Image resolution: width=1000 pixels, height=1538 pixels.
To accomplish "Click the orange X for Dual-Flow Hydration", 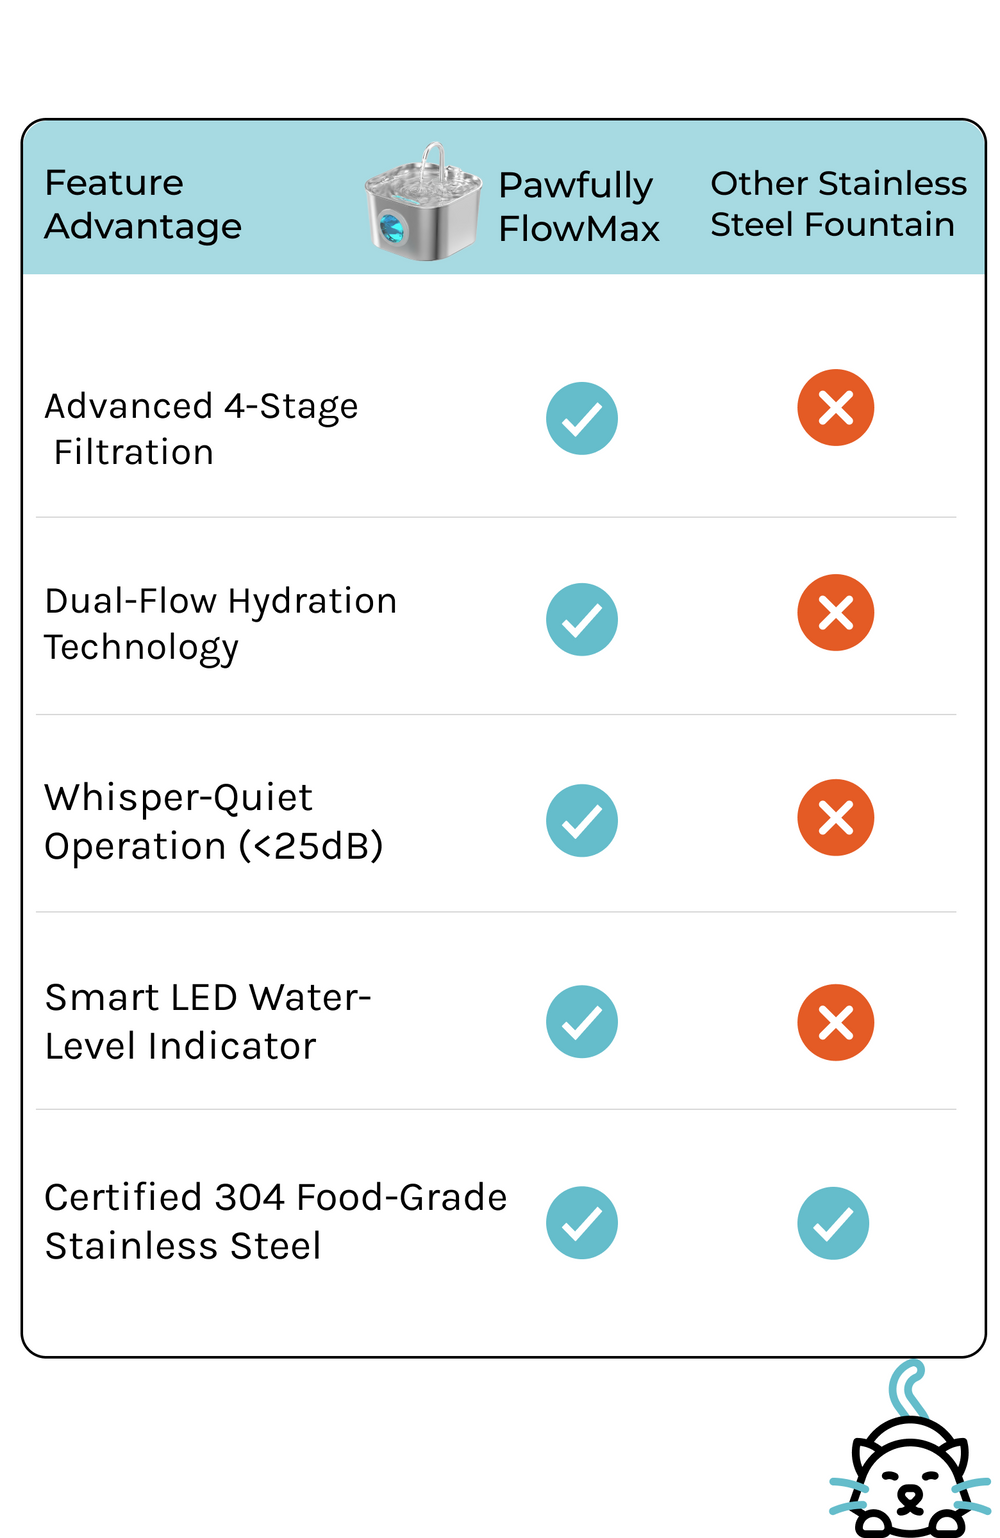I will (x=836, y=613).
